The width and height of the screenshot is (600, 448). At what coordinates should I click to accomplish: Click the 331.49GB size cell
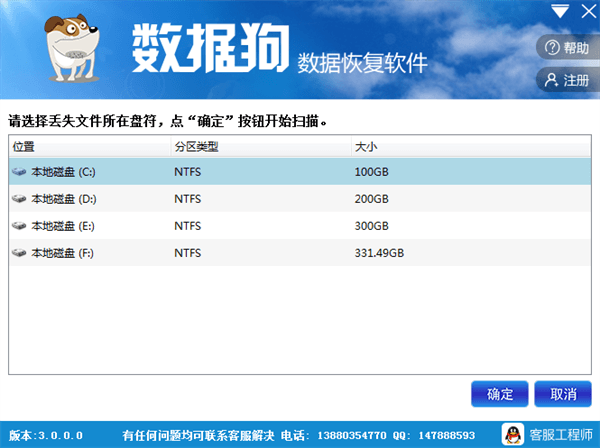tap(379, 253)
